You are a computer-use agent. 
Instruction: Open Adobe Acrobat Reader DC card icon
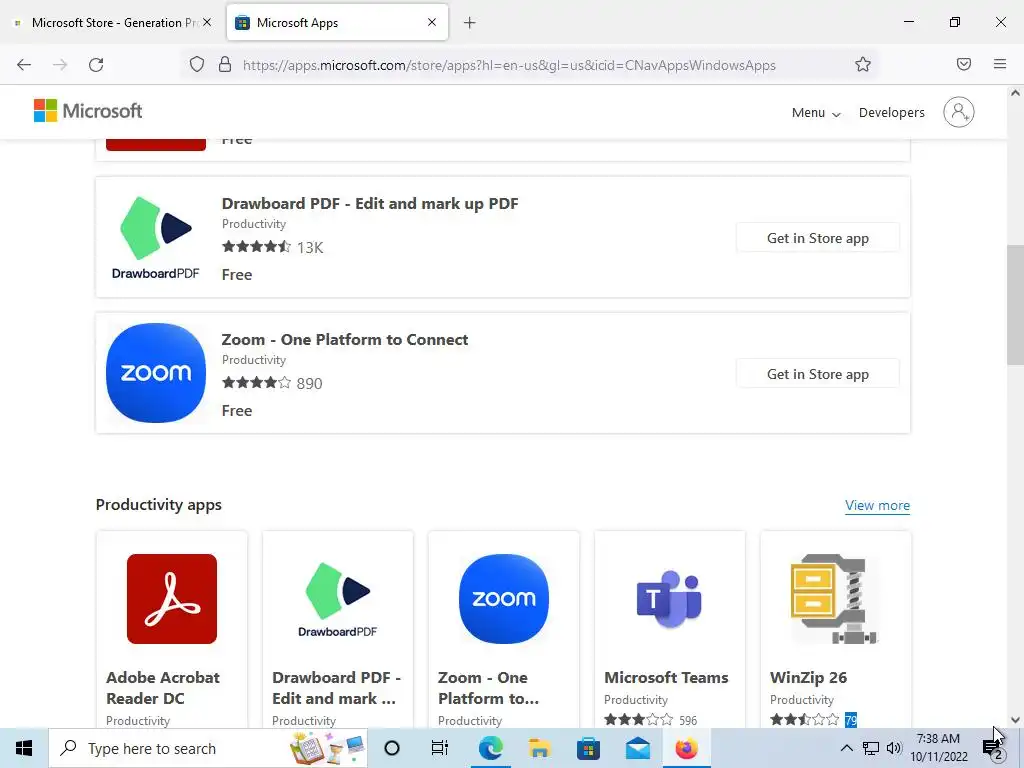coord(172,599)
